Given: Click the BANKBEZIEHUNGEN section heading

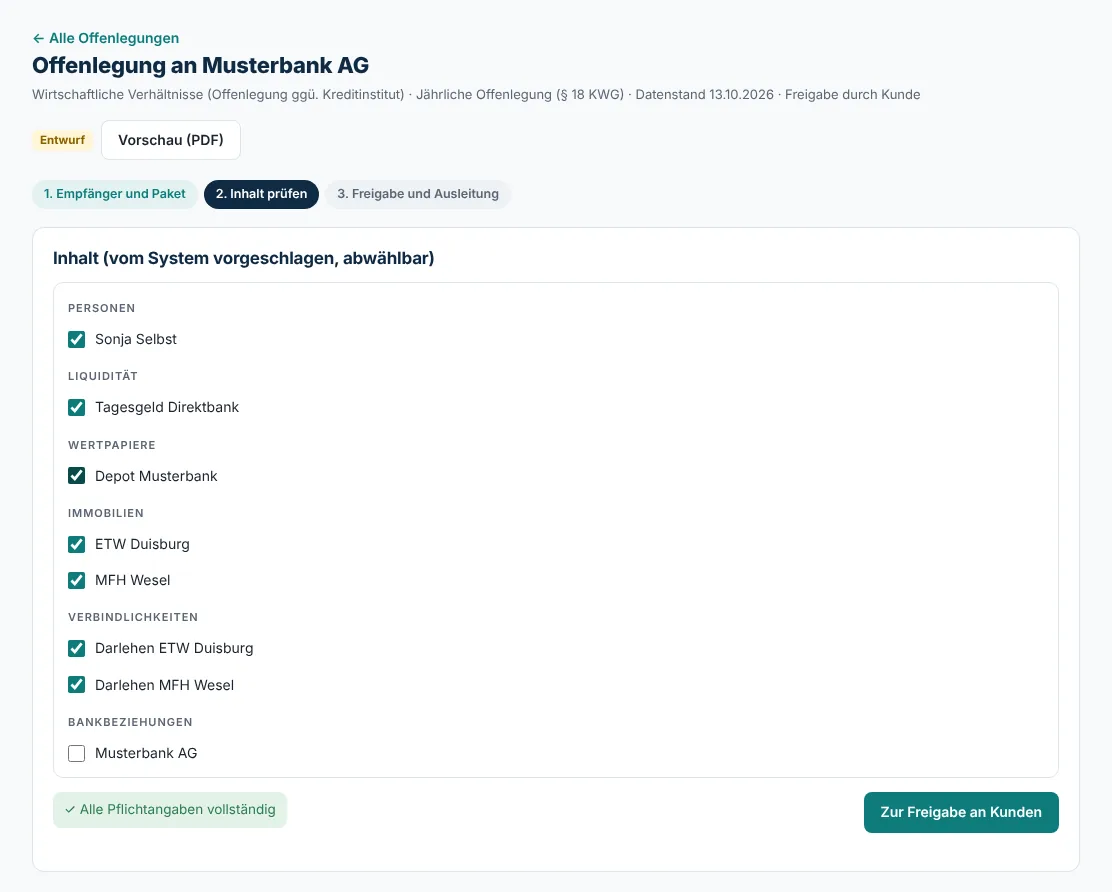Looking at the screenshot, I should click(130, 722).
